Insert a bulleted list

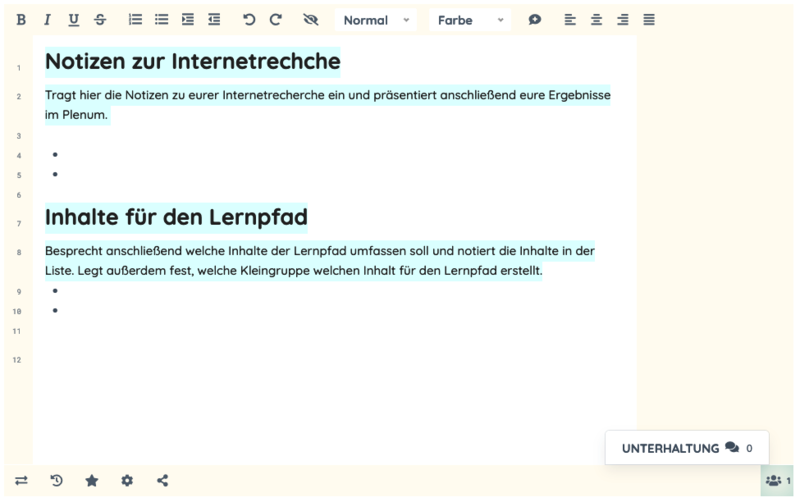pyautogui.click(x=162, y=20)
